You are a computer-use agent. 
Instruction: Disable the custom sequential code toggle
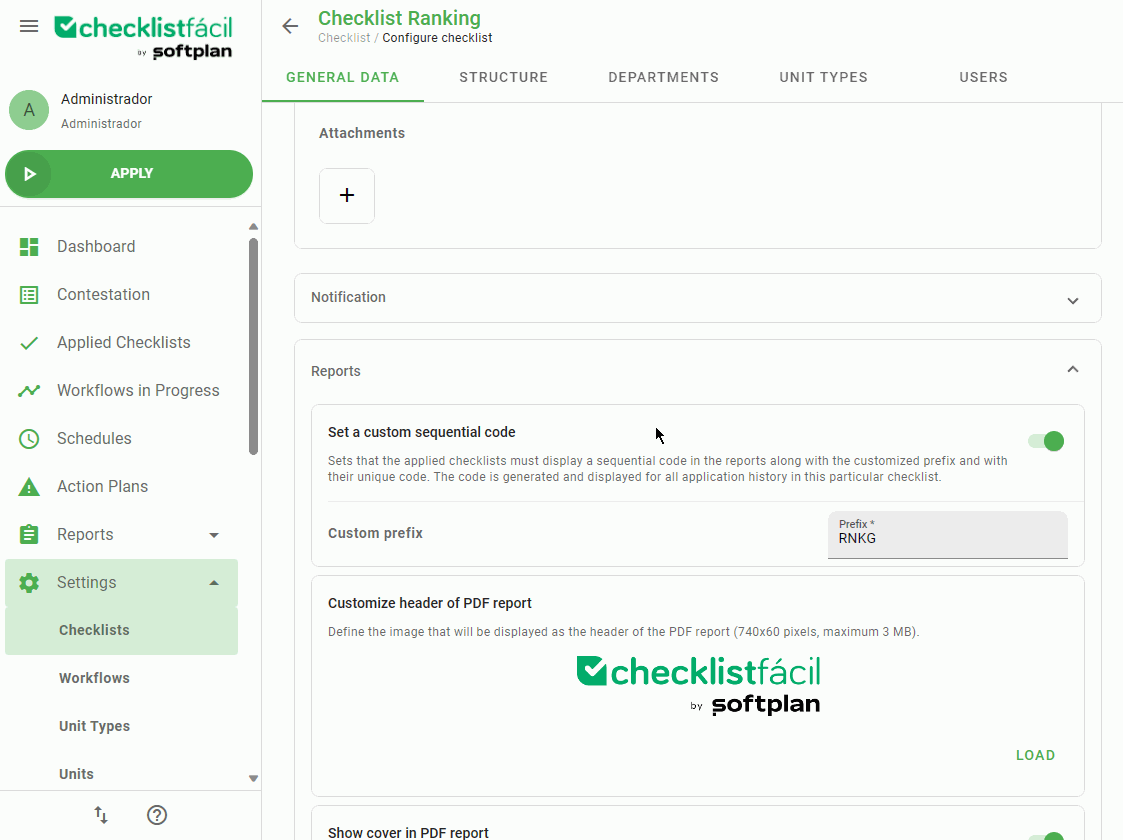(x=1046, y=441)
